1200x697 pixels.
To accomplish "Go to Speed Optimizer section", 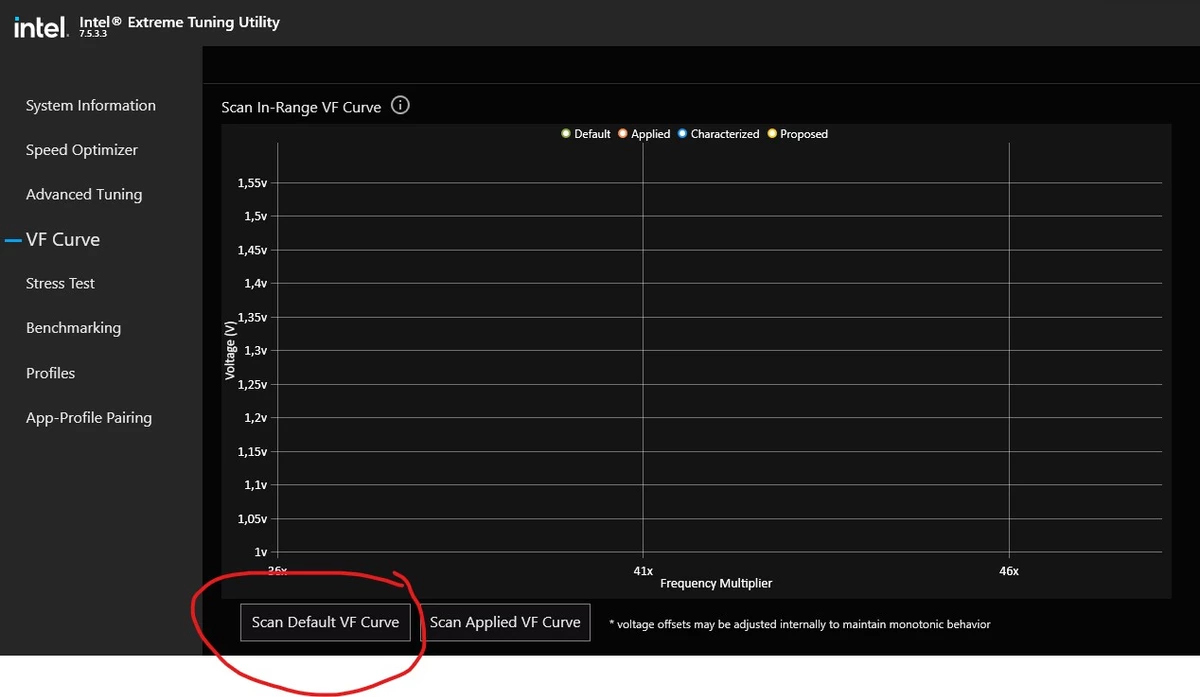I will coord(82,150).
